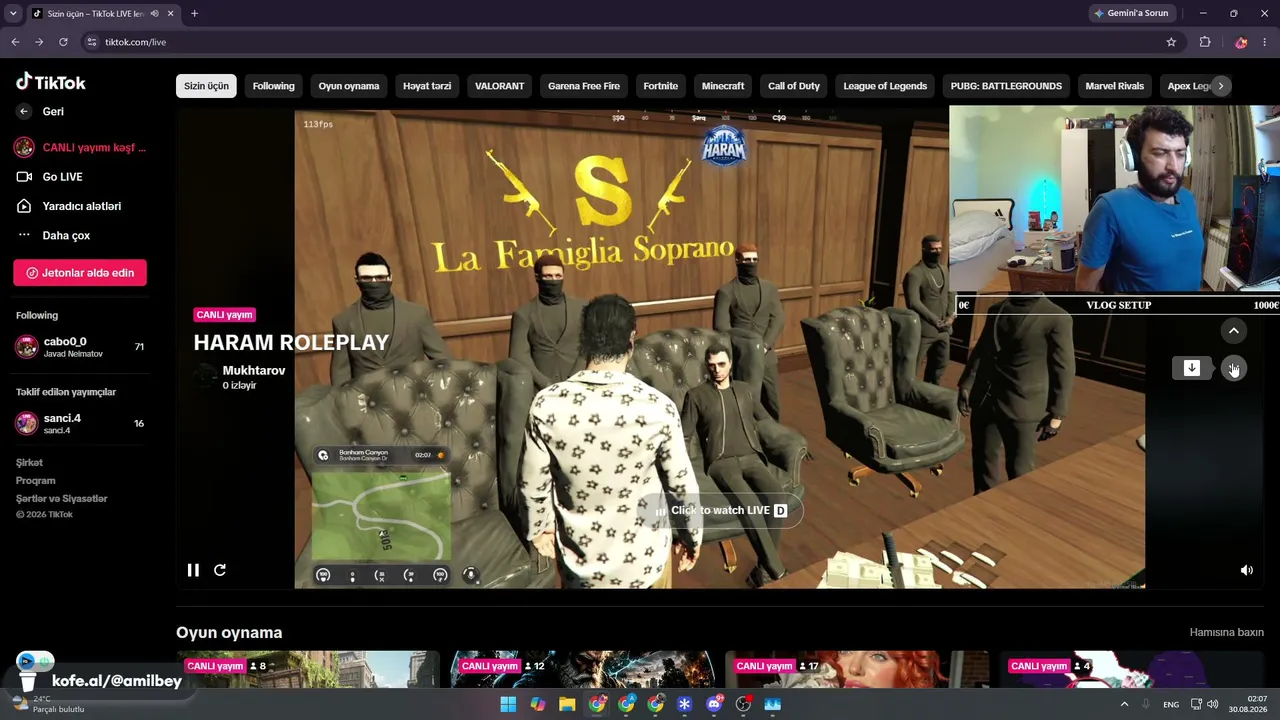Viewport: 1280px width, 720px height.
Task: Select the Həyat tərzi category tab
Action: [x=427, y=86]
